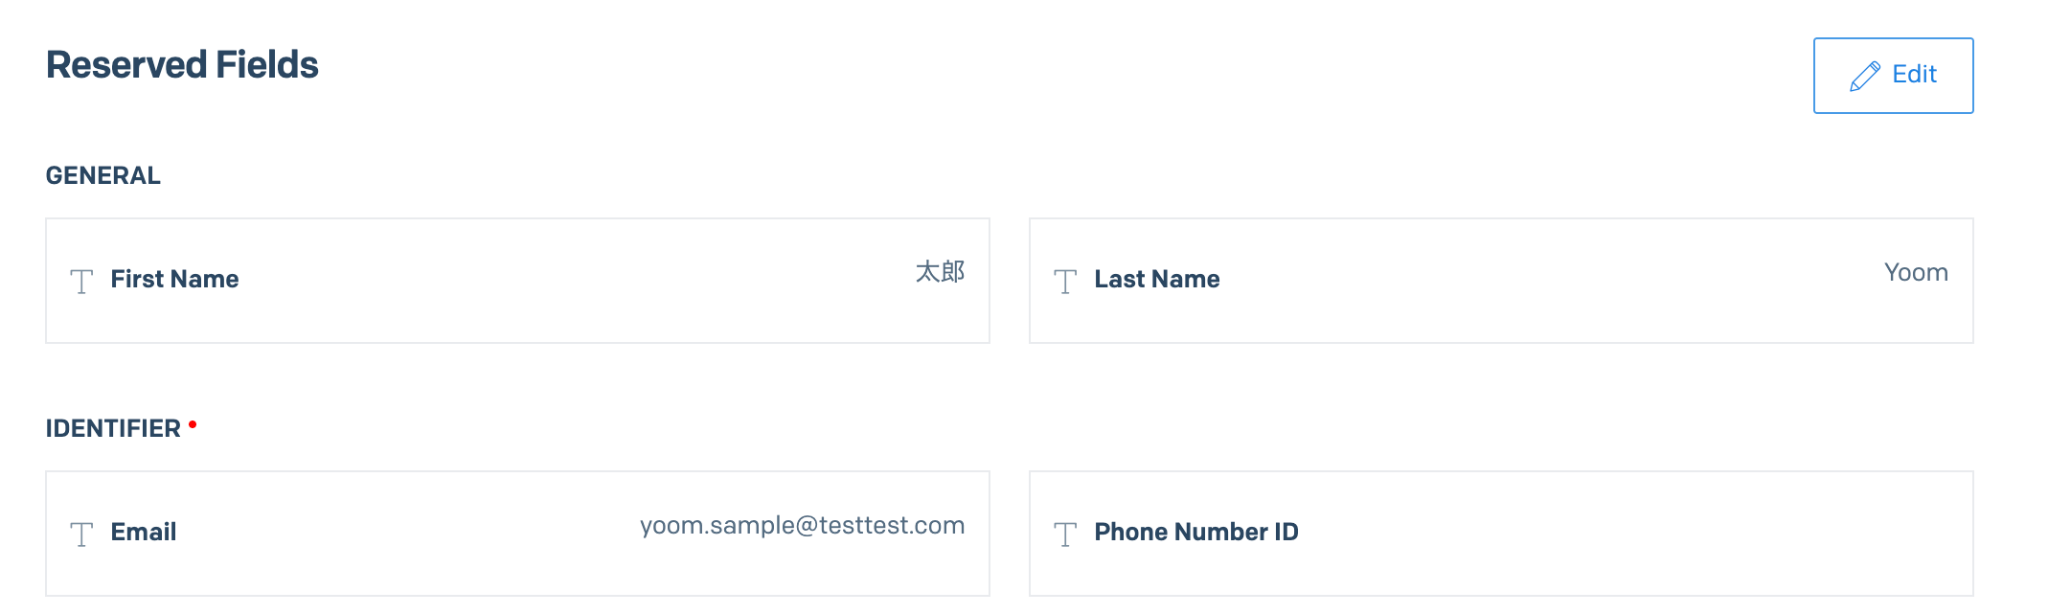The width and height of the screenshot is (2048, 611).
Task: Select the Phone Number ID label
Action: tap(1196, 532)
